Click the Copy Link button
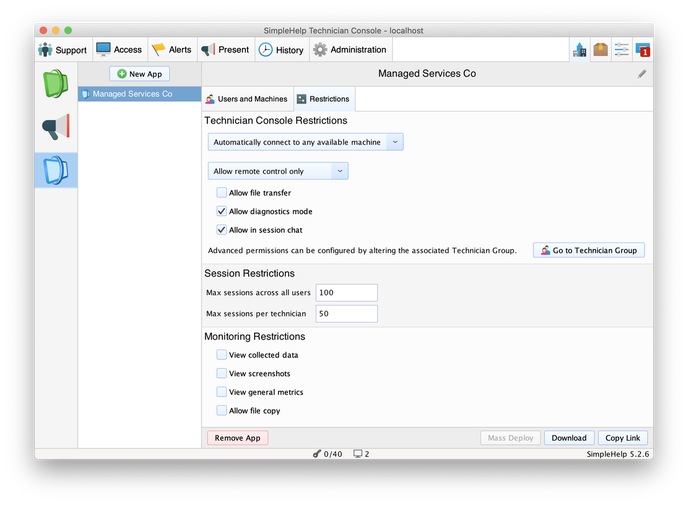688x505 pixels. (623, 438)
